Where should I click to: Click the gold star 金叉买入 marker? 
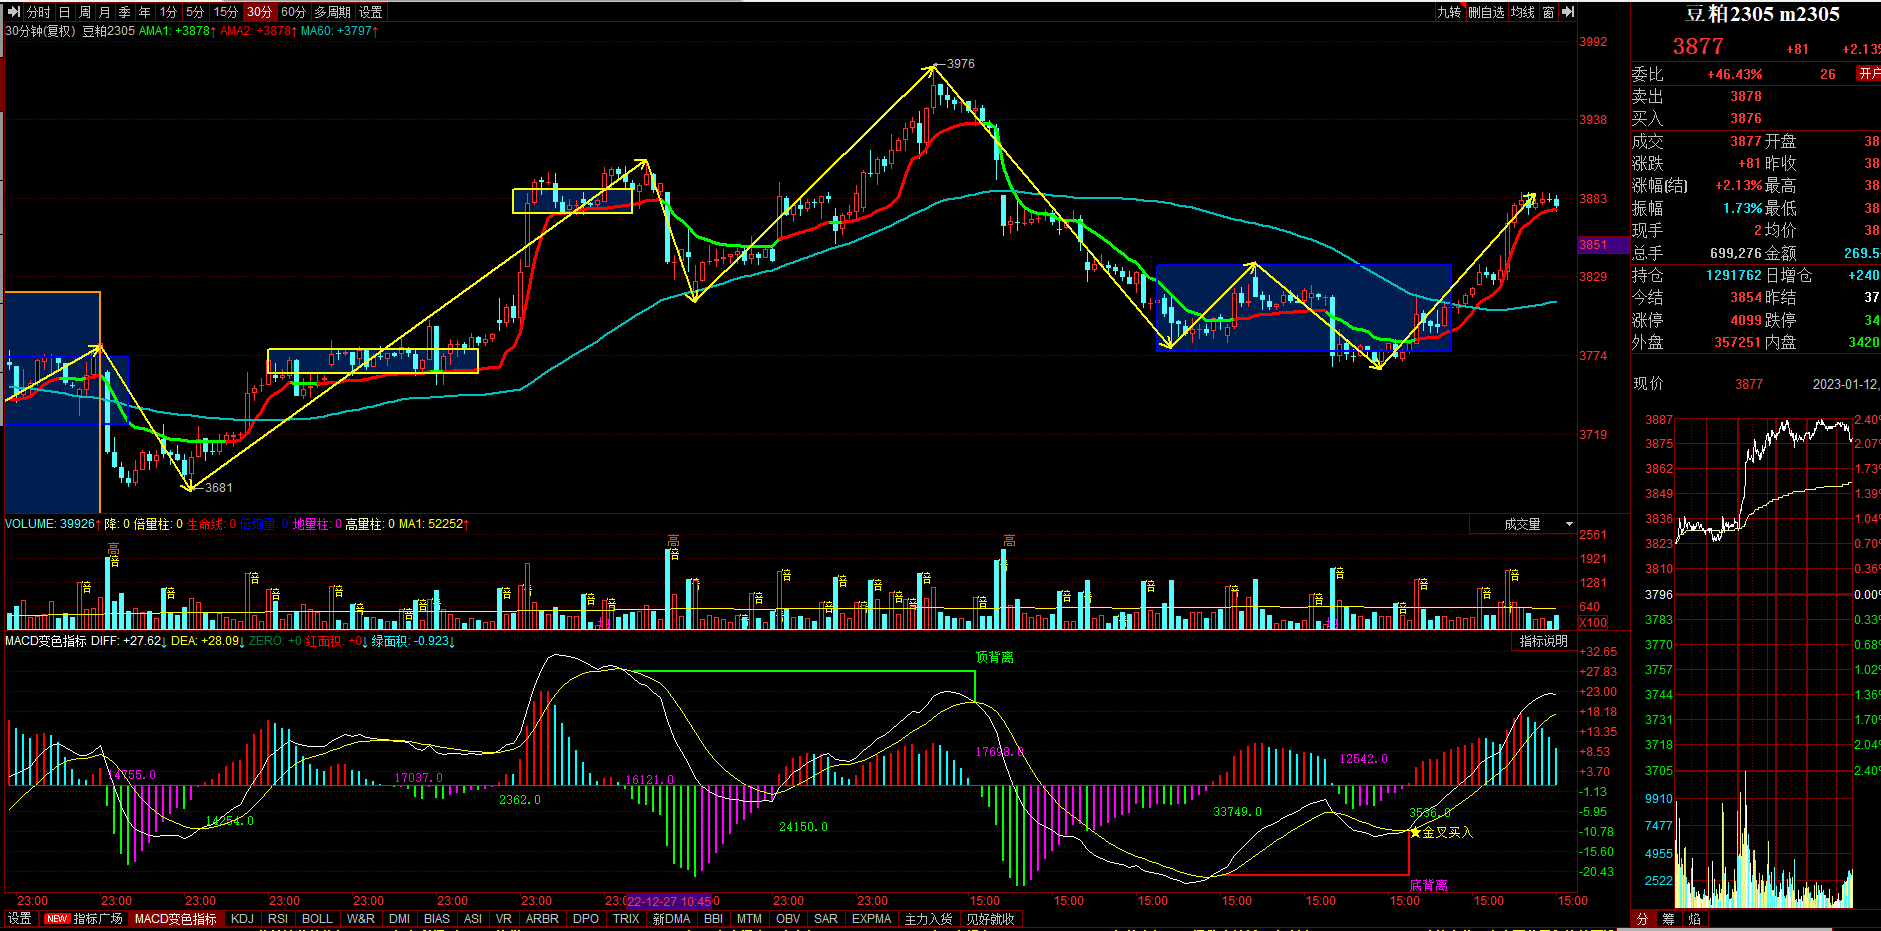[x=1415, y=832]
